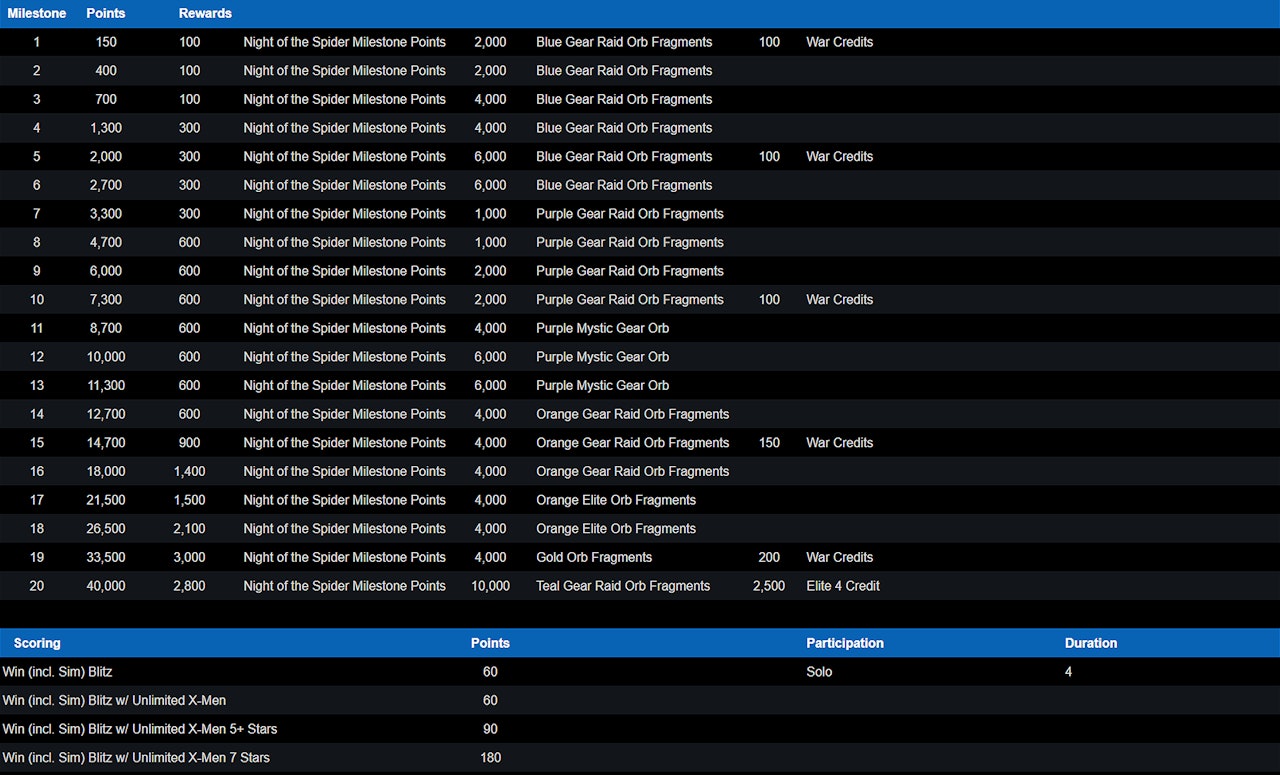Click the "2,500" Elite 4 Credit amount
The height and width of the screenshot is (775, 1280).
click(x=769, y=586)
